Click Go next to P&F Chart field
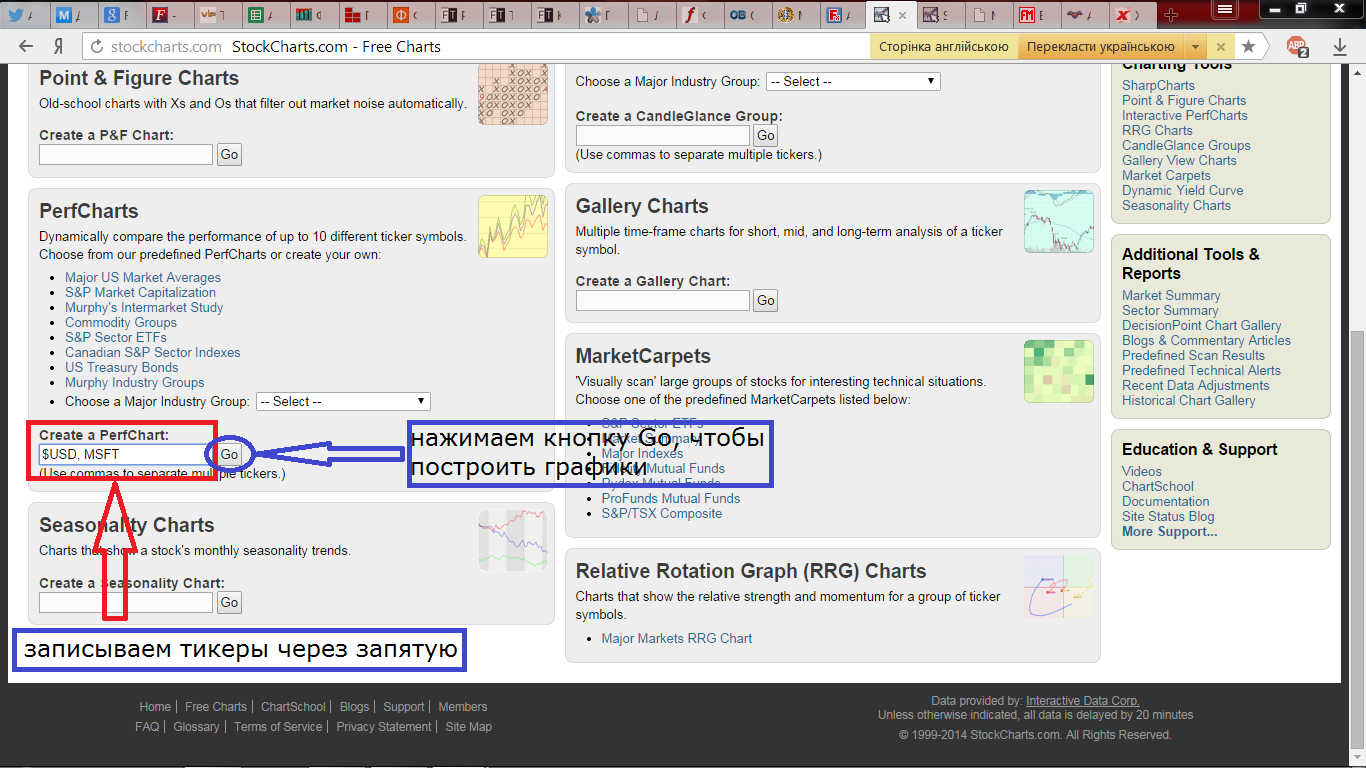Screen dimensions: 1366x768 (x=230, y=154)
